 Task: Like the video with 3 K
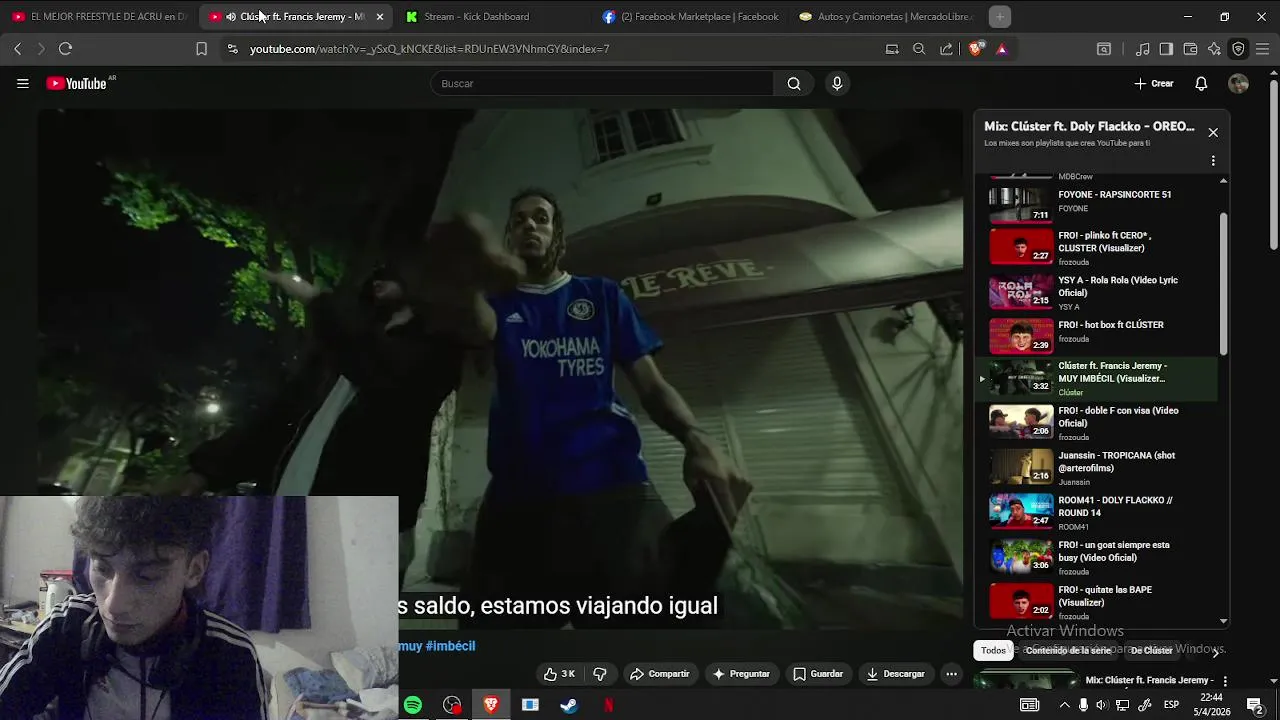click(x=558, y=674)
